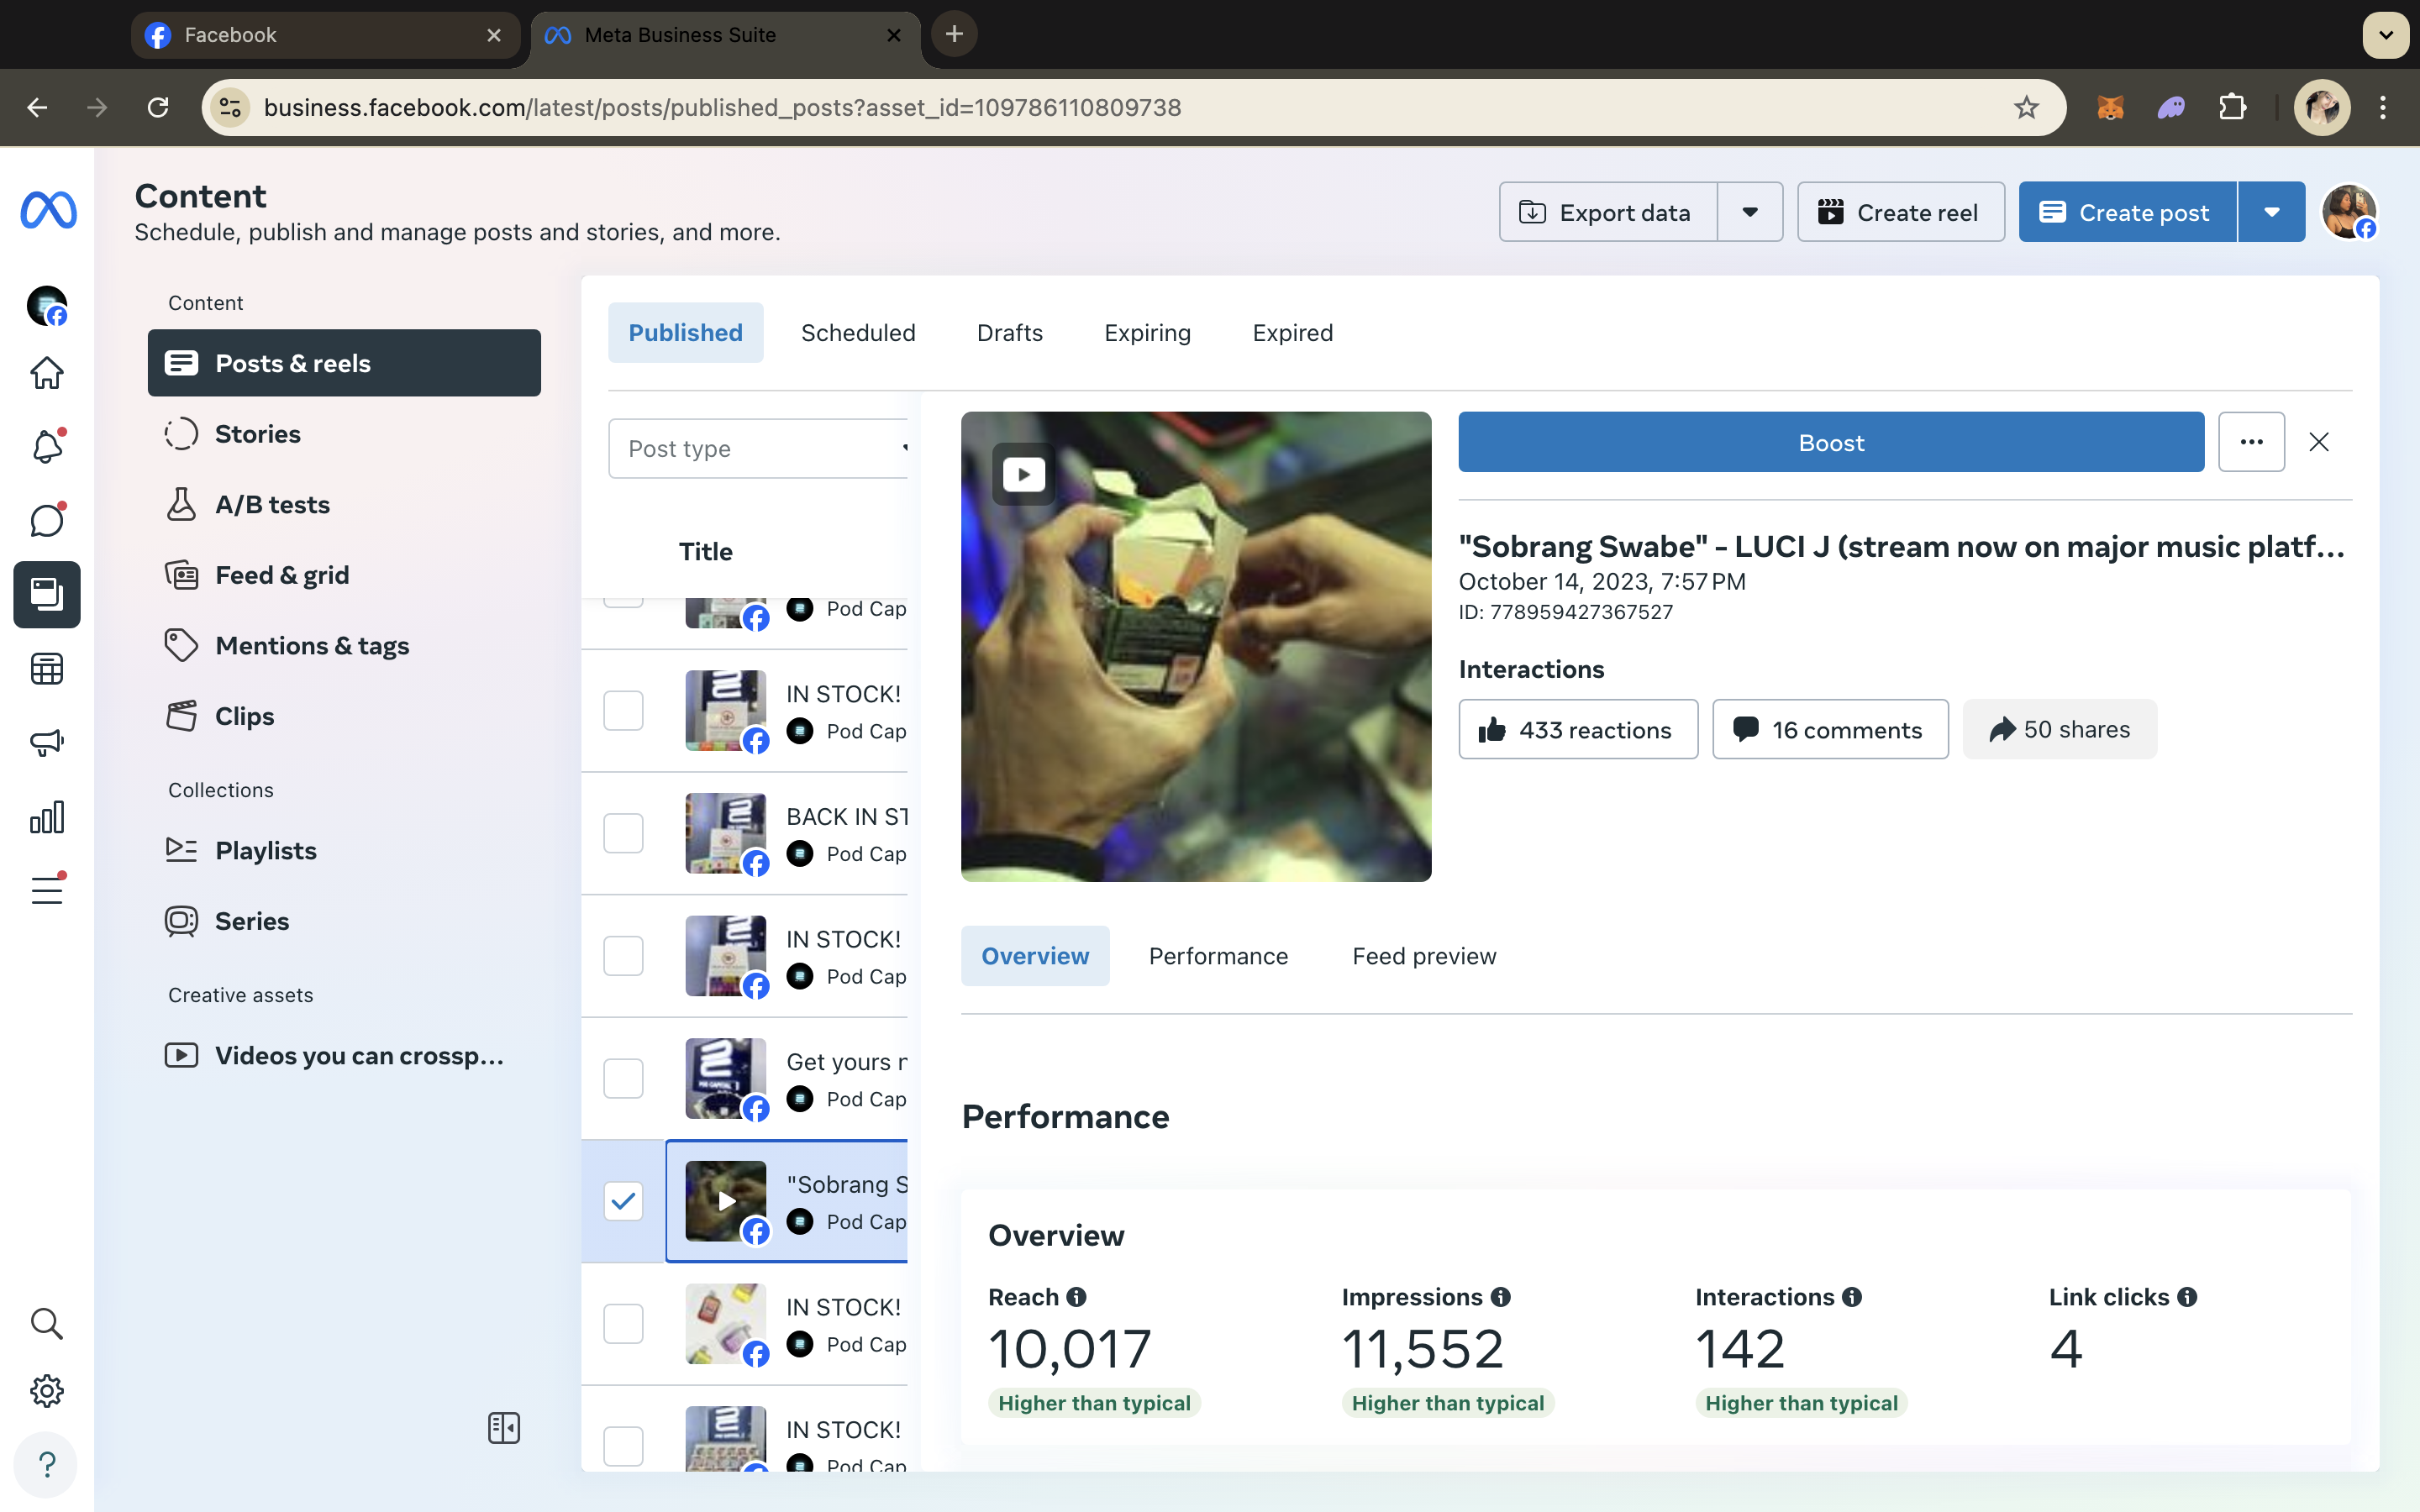This screenshot has height=1512, width=2420.
Task: Uncheck the "Sobrang Swabe" post checkbox
Action: 623,1201
